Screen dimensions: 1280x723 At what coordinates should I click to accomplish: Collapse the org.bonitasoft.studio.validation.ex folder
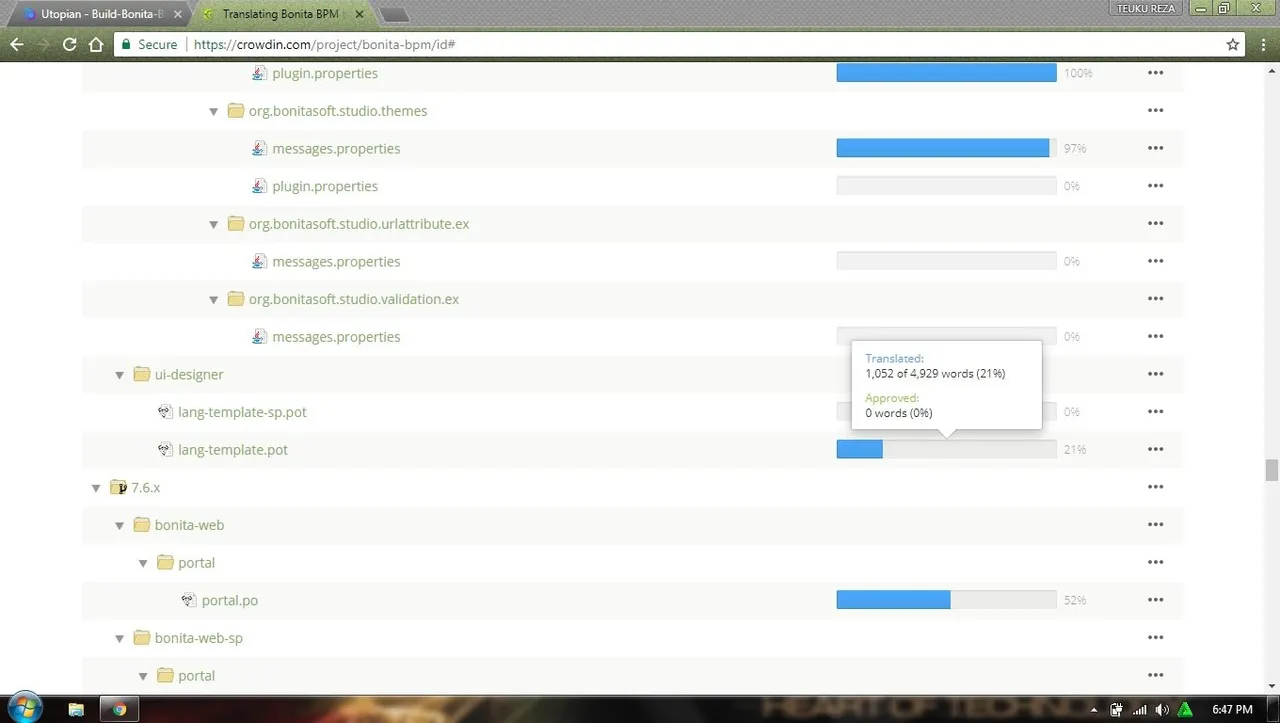pos(213,300)
